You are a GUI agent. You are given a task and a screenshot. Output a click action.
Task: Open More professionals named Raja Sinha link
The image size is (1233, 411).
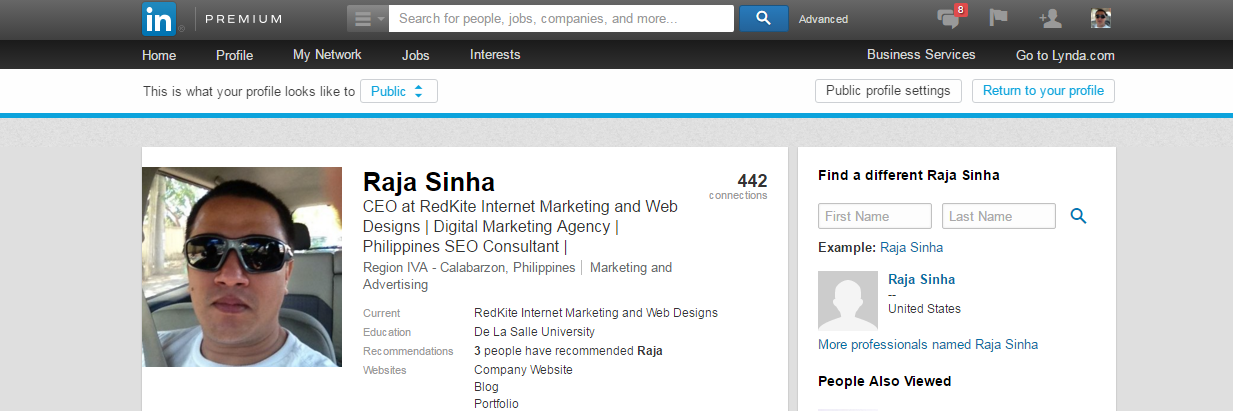pos(928,344)
